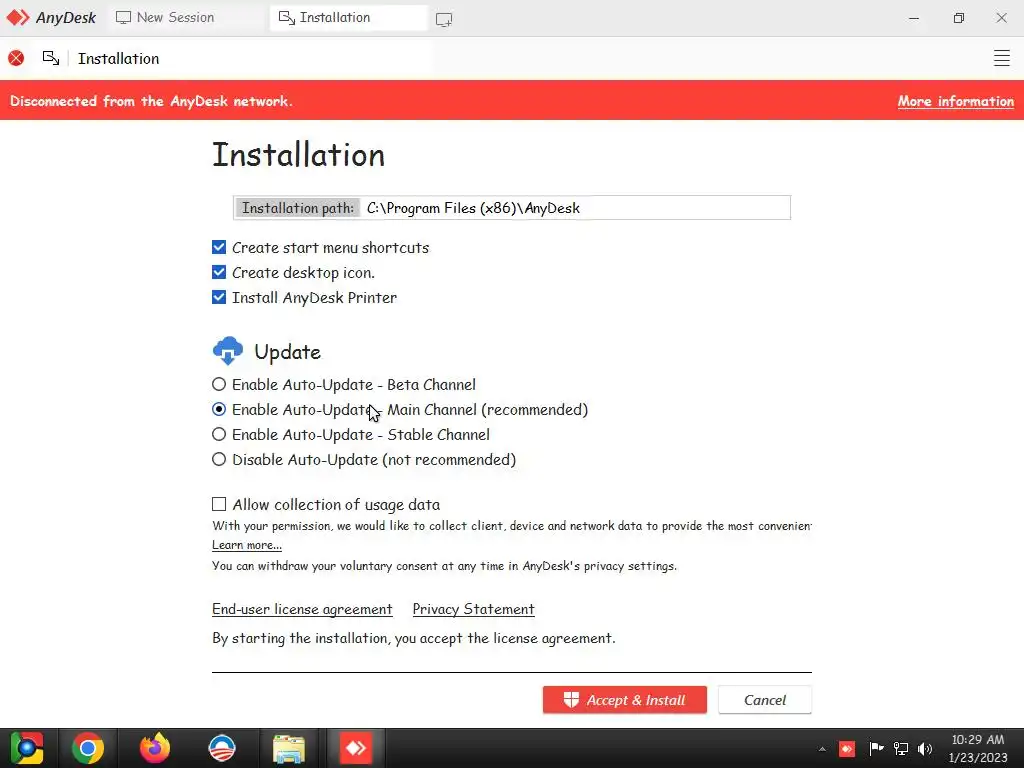The width and height of the screenshot is (1024, 768).
Task: Click the AnyDesk system tray icon
Action: coord(847,748)
